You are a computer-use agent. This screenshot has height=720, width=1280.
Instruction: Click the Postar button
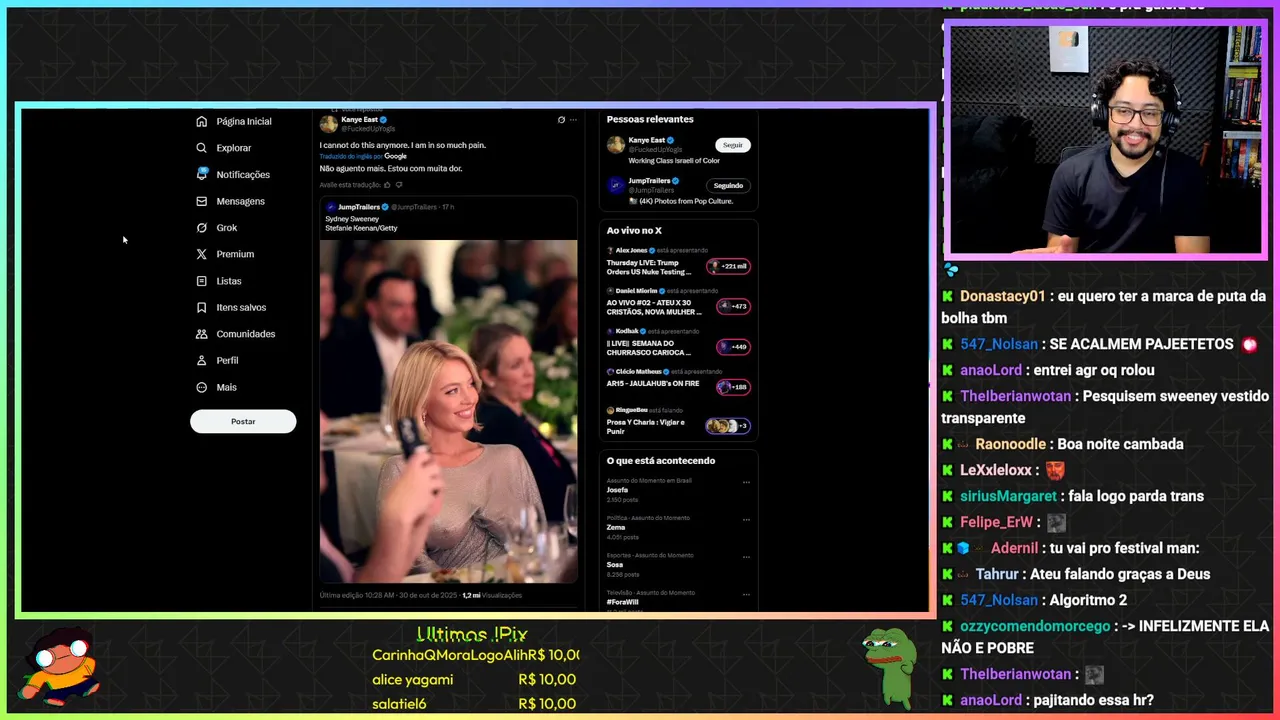(243, 421)
